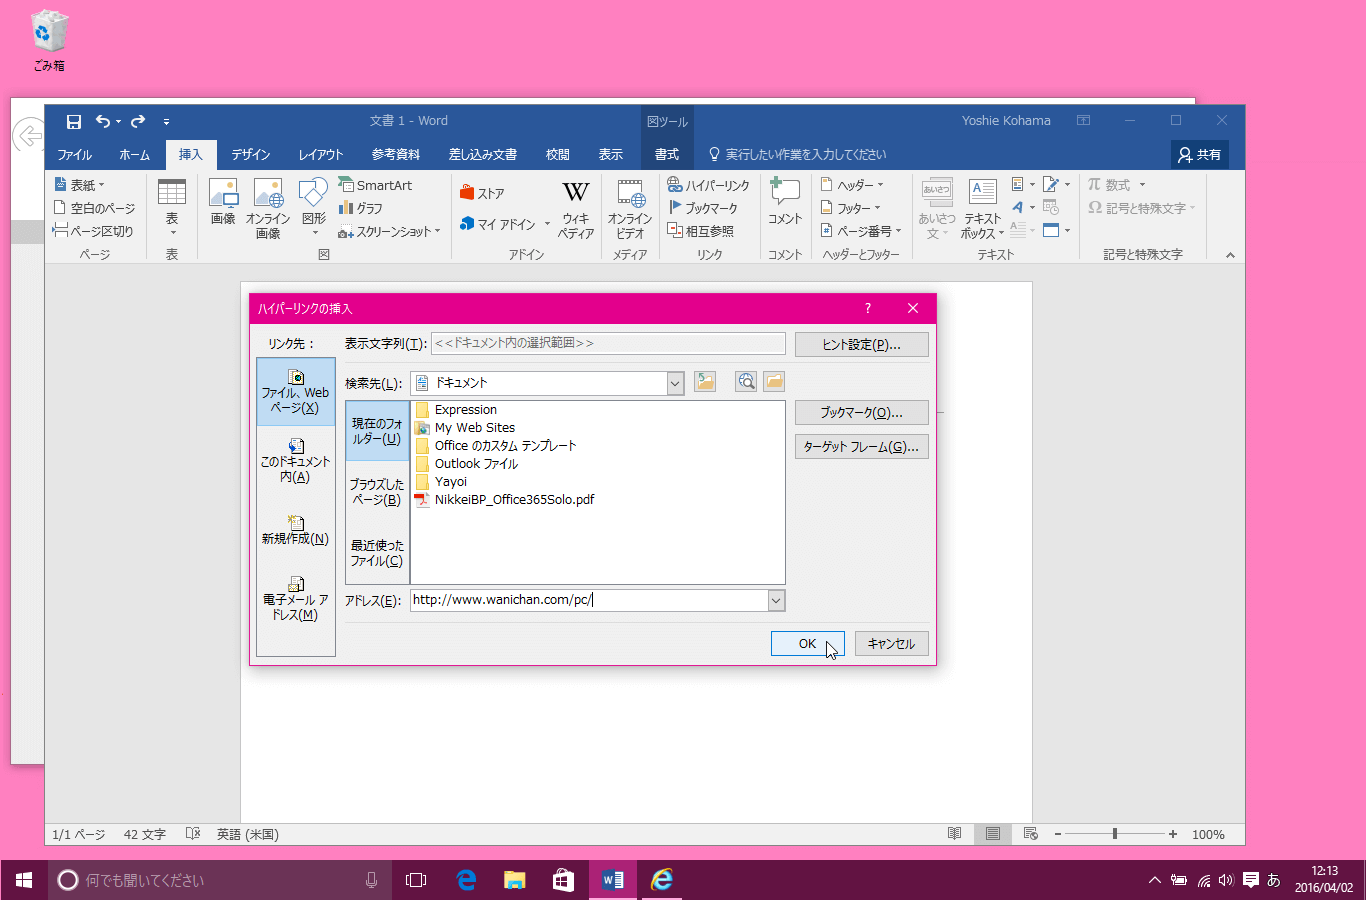Go up one folder in the hyperlink dialog
Screen dimensions: 1366x900
705,382
